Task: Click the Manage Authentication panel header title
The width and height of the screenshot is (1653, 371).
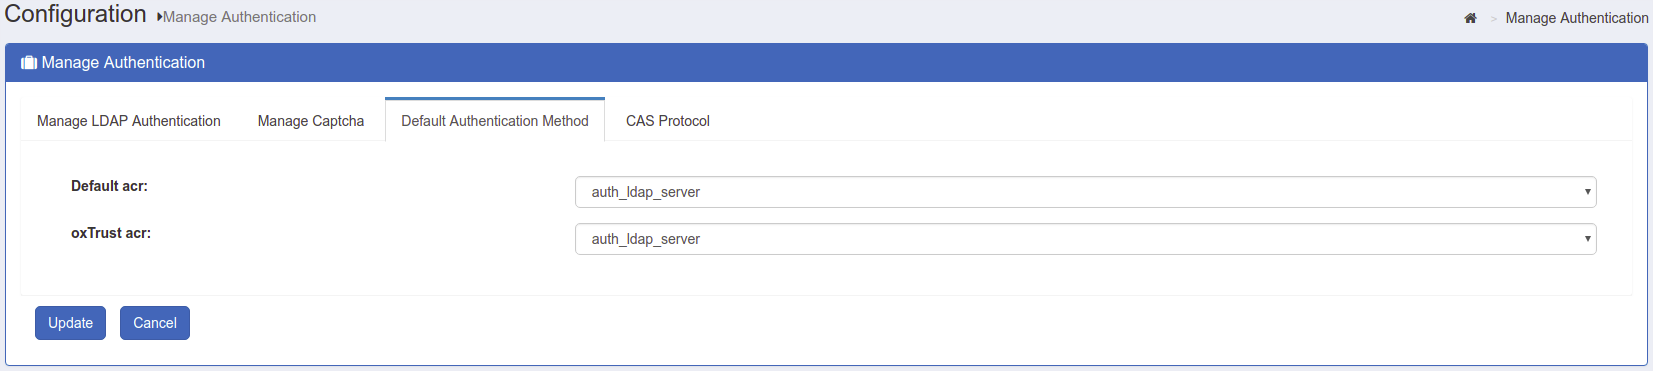Action: coord(123,62)
